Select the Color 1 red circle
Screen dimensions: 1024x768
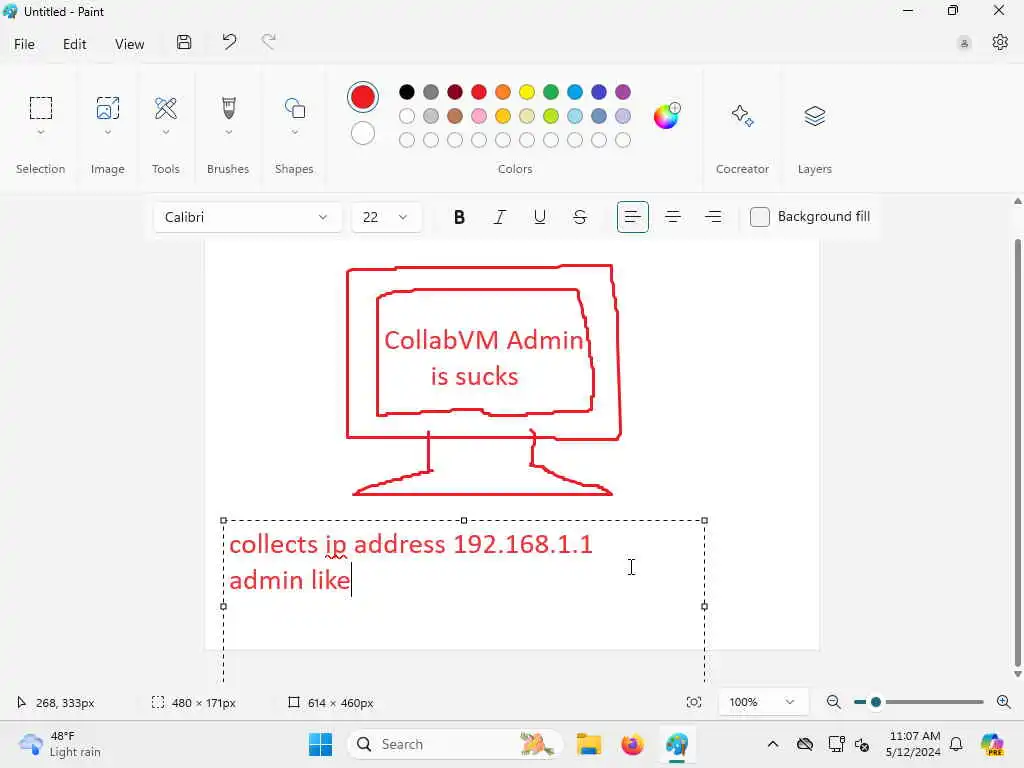(x=362, y=97)
